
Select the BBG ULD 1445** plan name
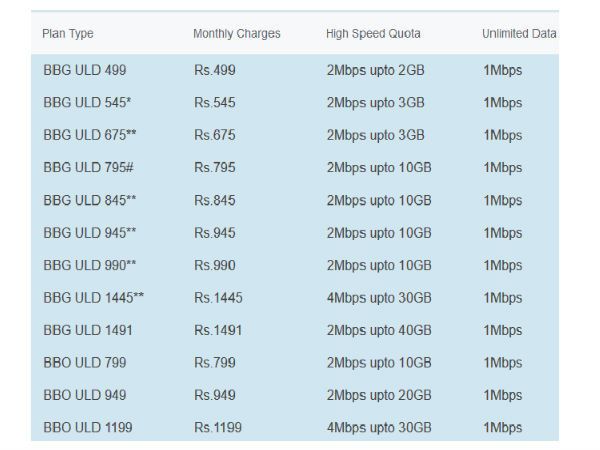pyautogui.click(x=94, y=298)
